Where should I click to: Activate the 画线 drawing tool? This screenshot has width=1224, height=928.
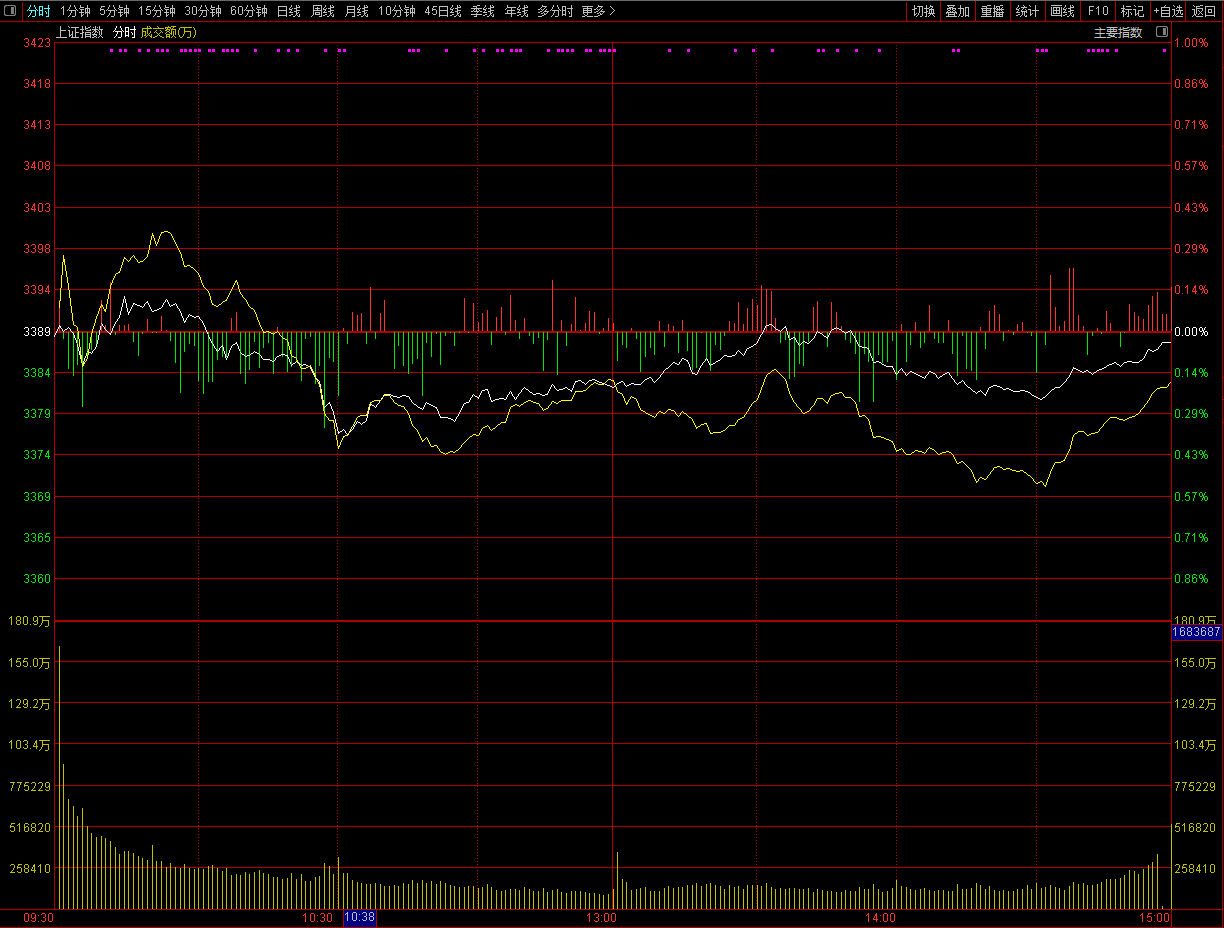coord(1062,11)
